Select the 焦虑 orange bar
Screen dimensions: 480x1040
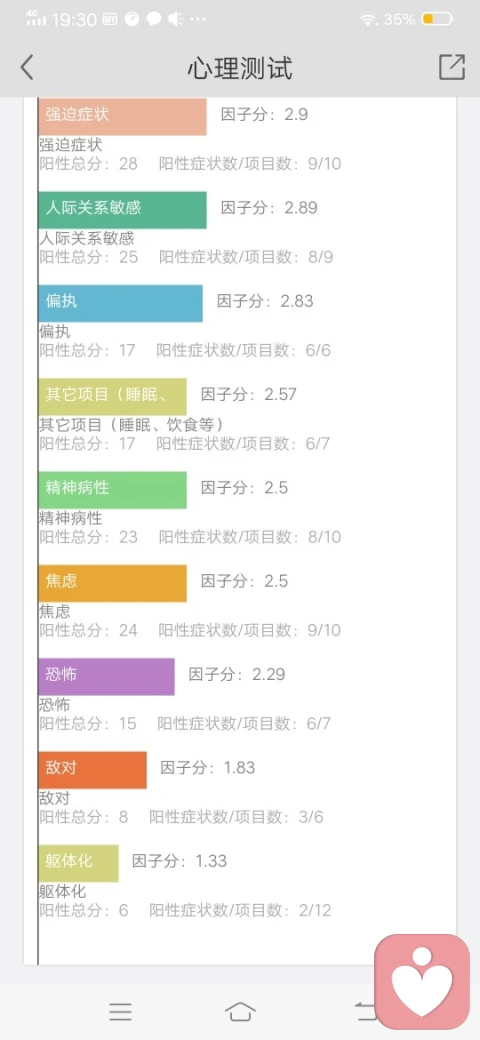[113, 584]
